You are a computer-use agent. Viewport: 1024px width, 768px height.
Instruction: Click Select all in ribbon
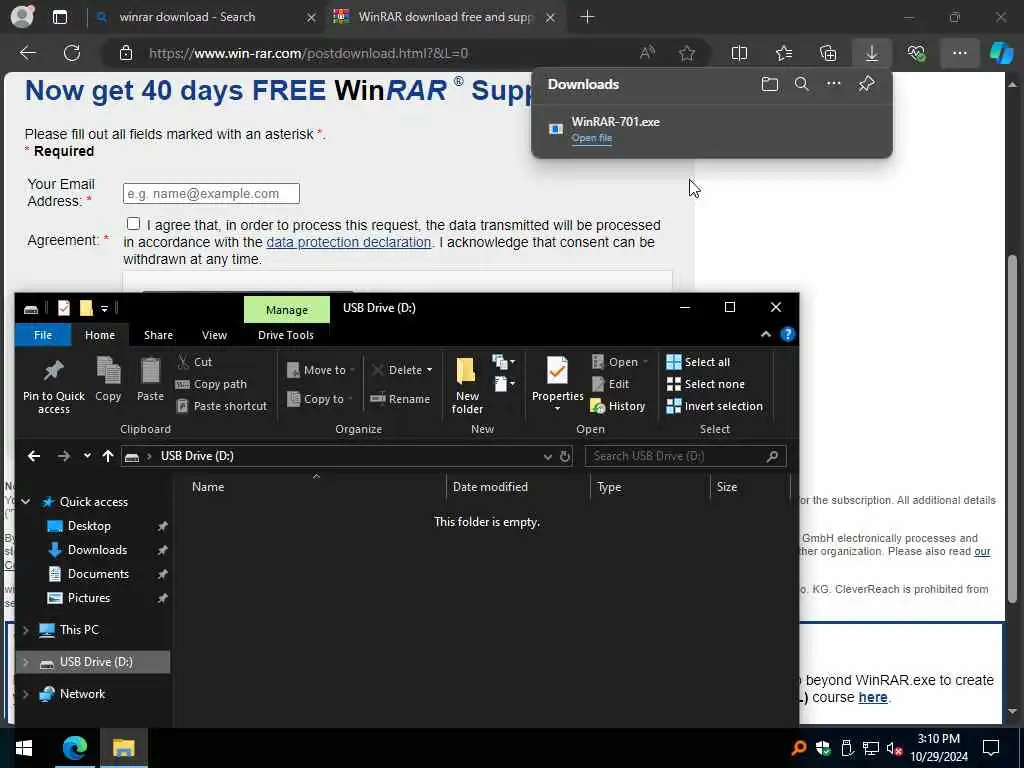click(698, 362)
